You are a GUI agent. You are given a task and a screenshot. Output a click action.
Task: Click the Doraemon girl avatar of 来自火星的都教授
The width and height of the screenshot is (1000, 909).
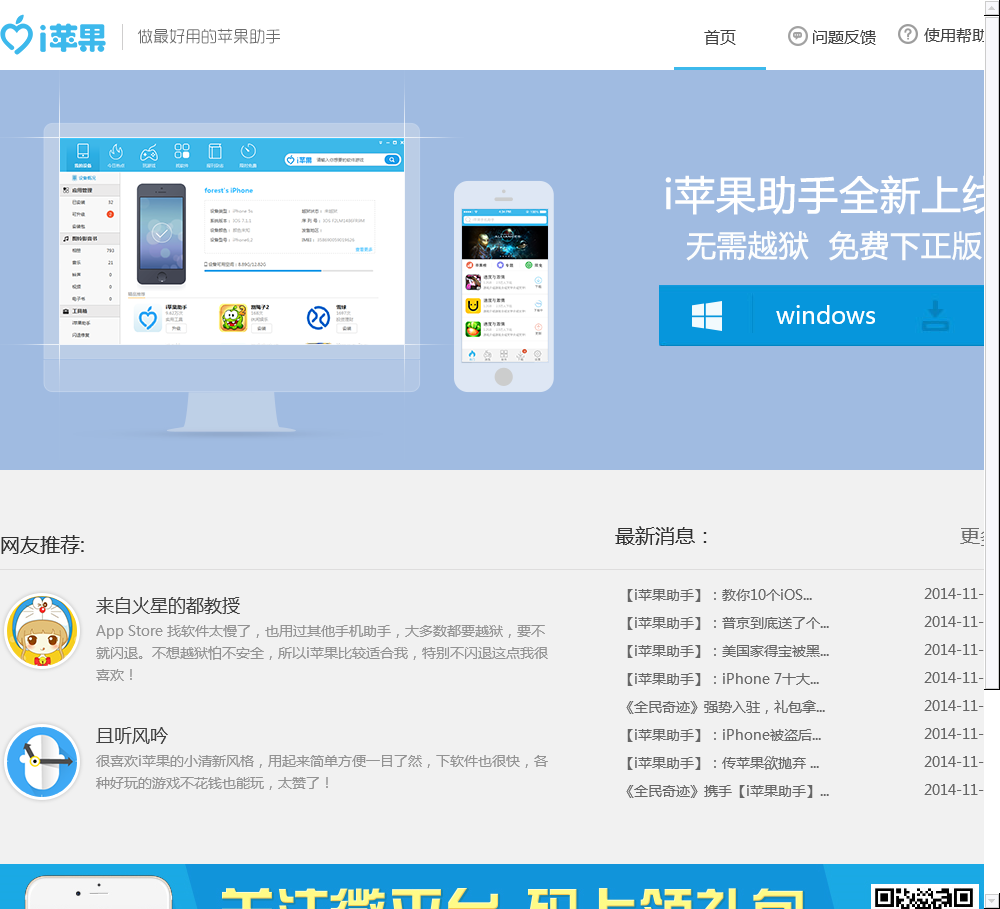pos(42,631)
